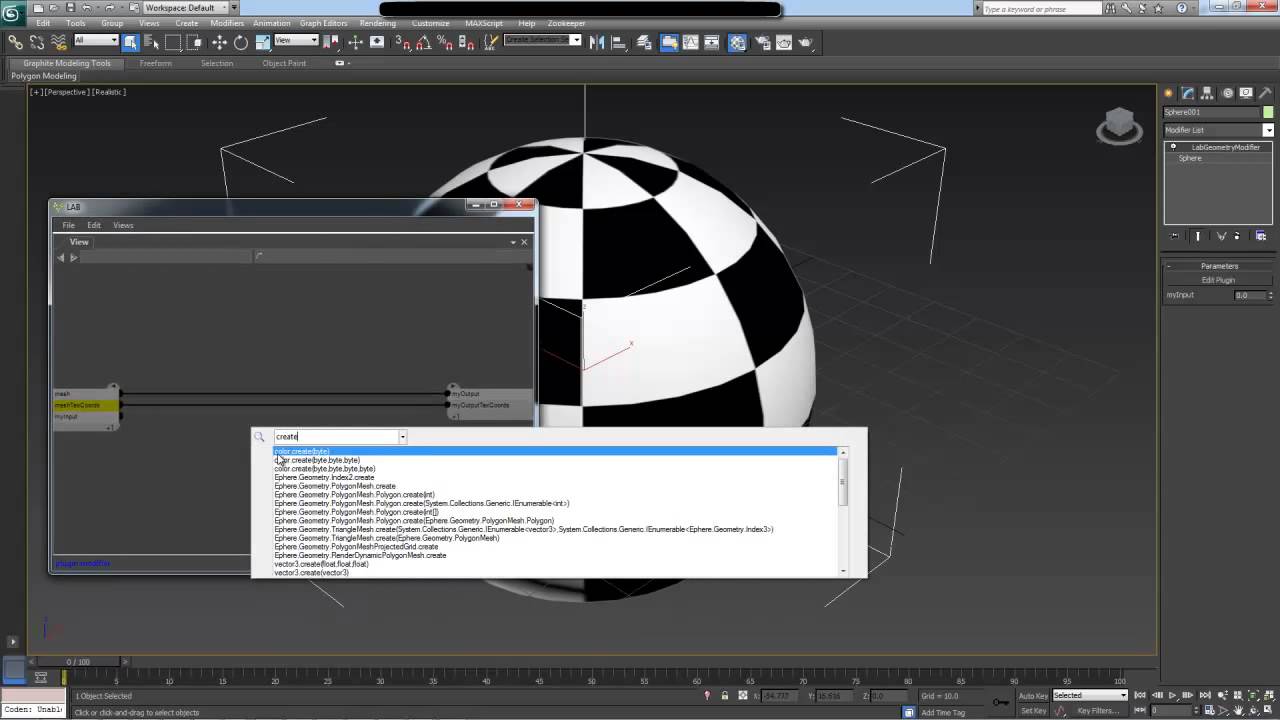Toggle the Spinner Snap icon
The image size is (1280, 720).
(x=466, y=42)
